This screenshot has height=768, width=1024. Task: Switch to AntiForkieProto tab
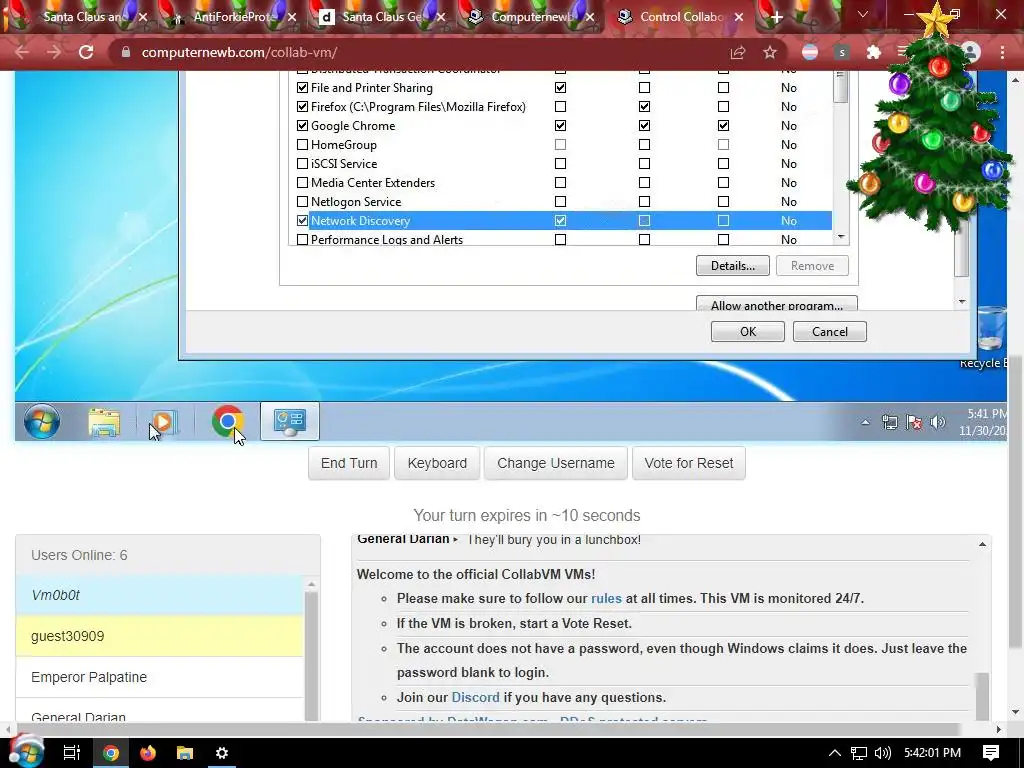pos(235,17)
